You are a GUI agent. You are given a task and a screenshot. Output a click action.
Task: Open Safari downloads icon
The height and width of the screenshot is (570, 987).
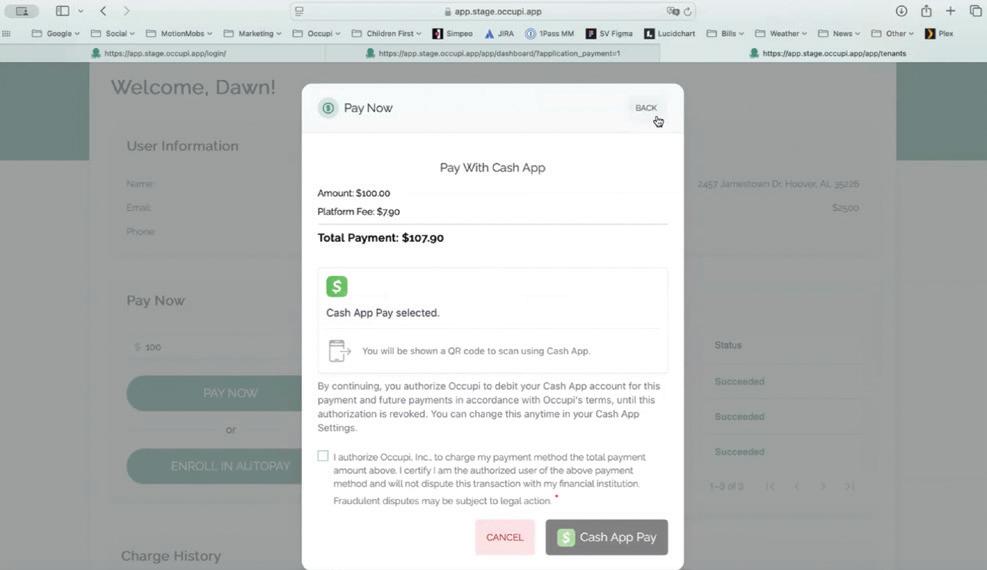pyautogui.click(x=901, y=11)
